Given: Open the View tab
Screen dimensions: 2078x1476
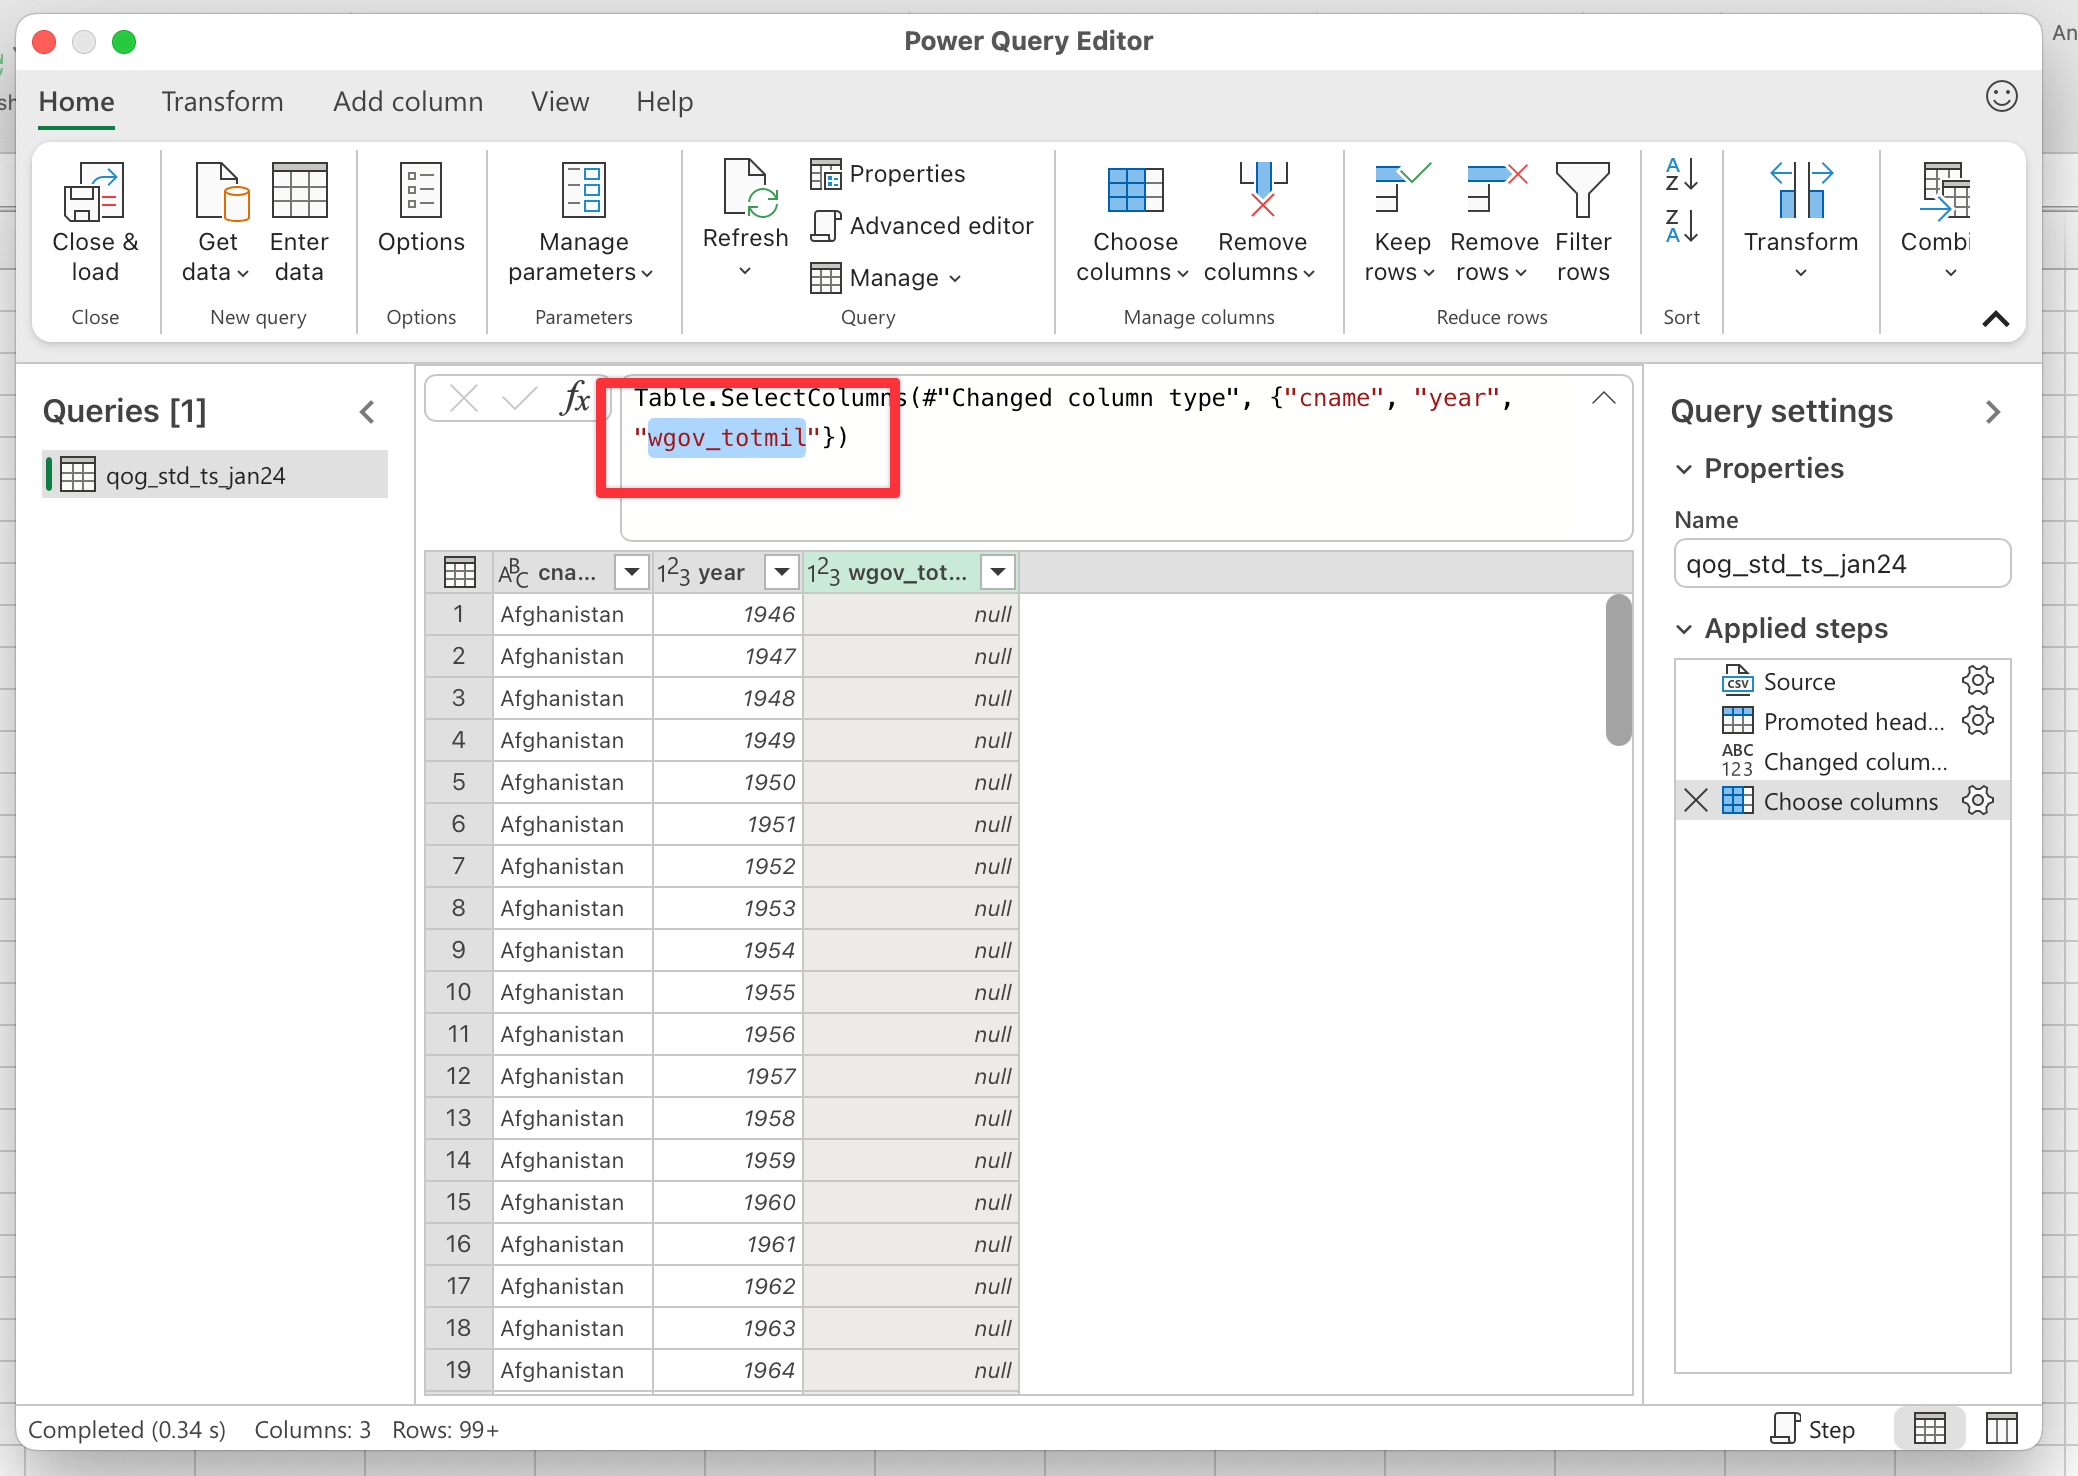Looking at the screenshot, I should point(560,102).
